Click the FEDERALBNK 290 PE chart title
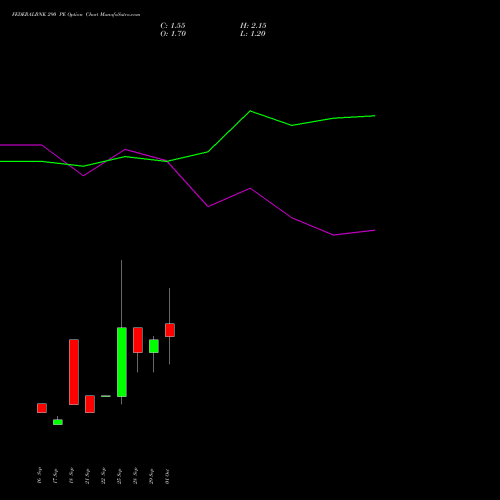The height and width of the screenshot is (500, 500). point(76,15)
